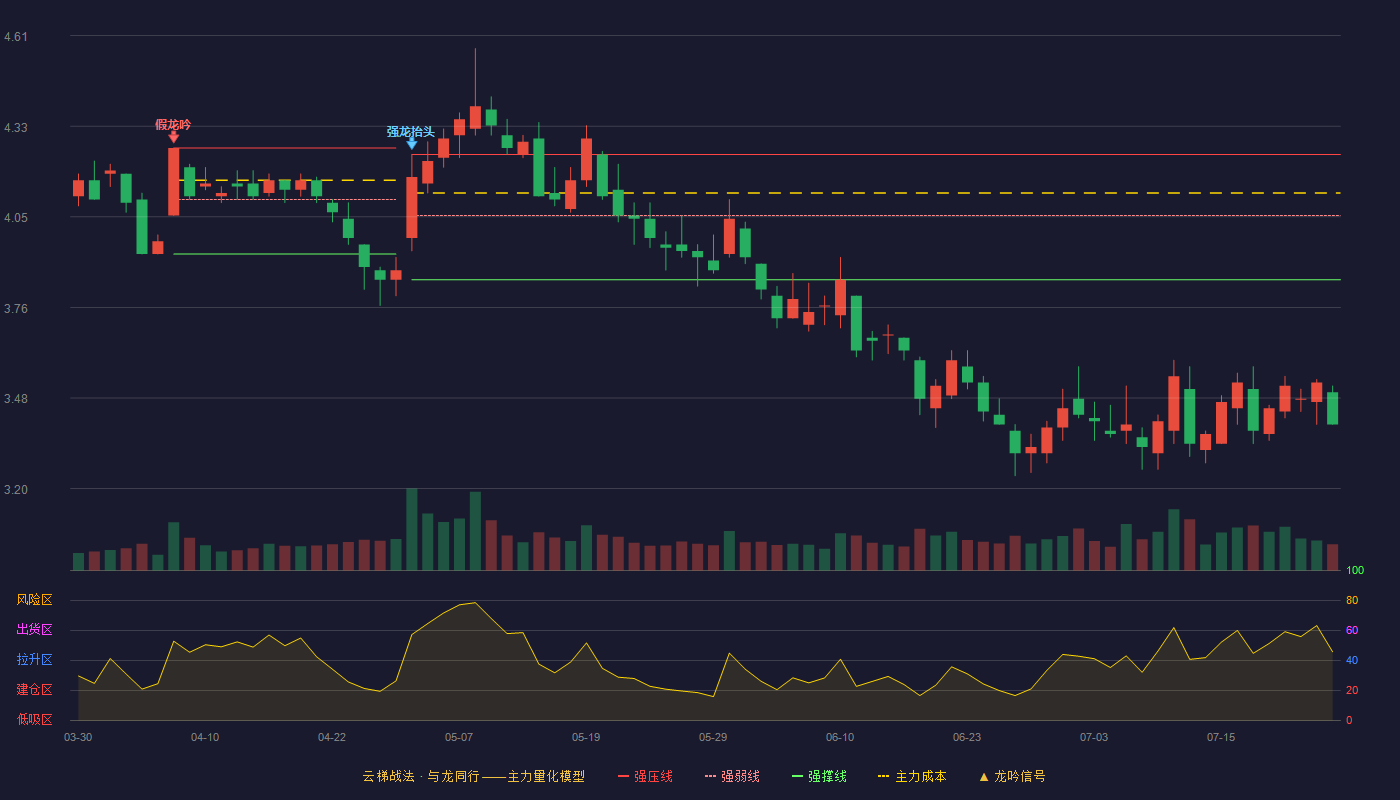
Task: Toggle the 主力成本 legend item
Action: click(912, 776)
